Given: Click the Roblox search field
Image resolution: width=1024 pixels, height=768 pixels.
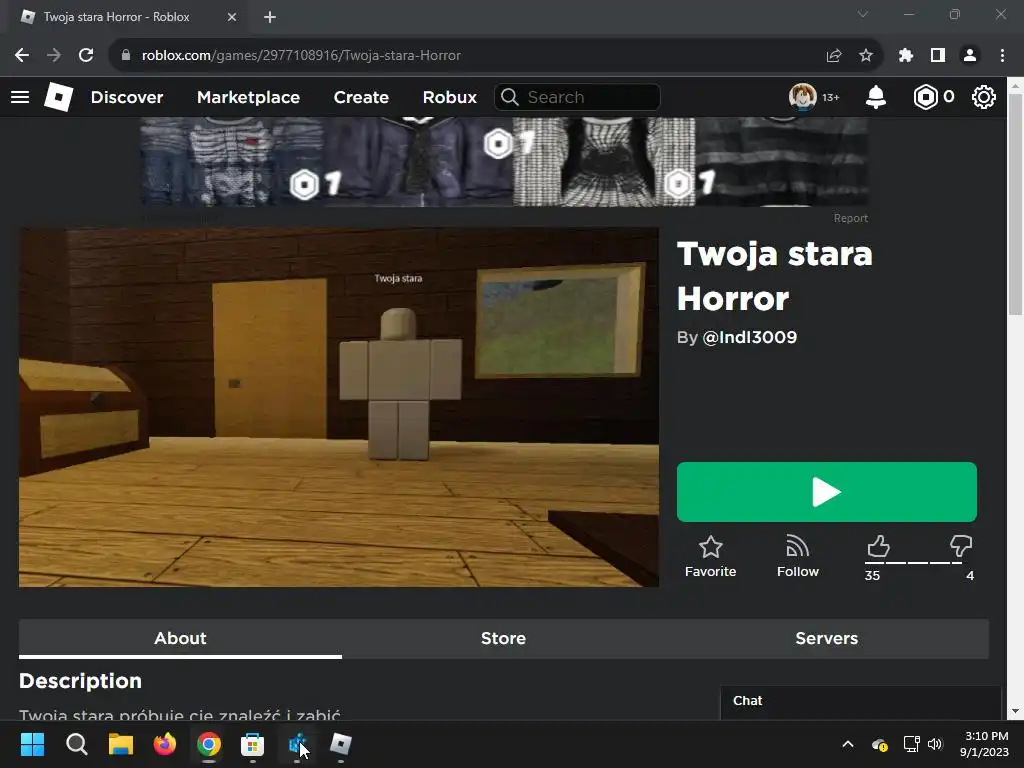Looking at the screenshot, I should point(577,97).
